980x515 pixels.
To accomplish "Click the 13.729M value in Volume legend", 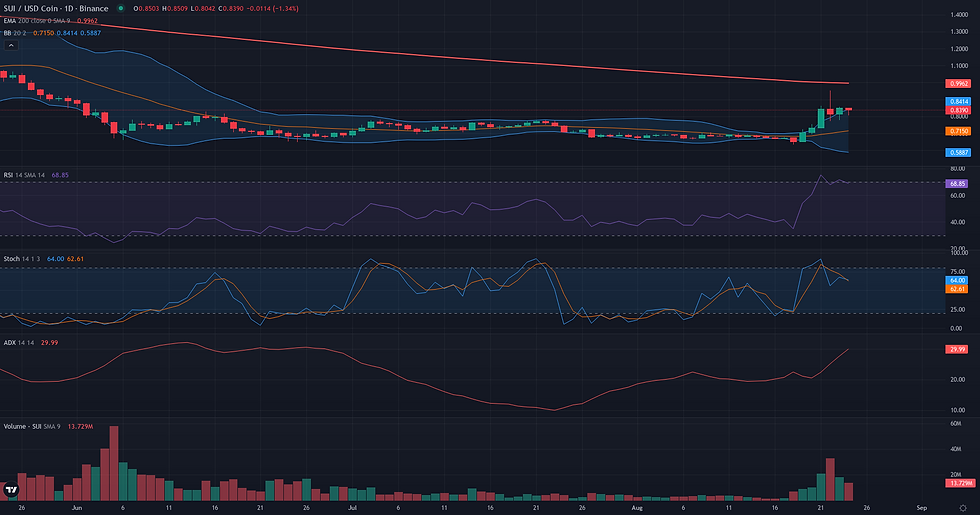I will [80, 426].
